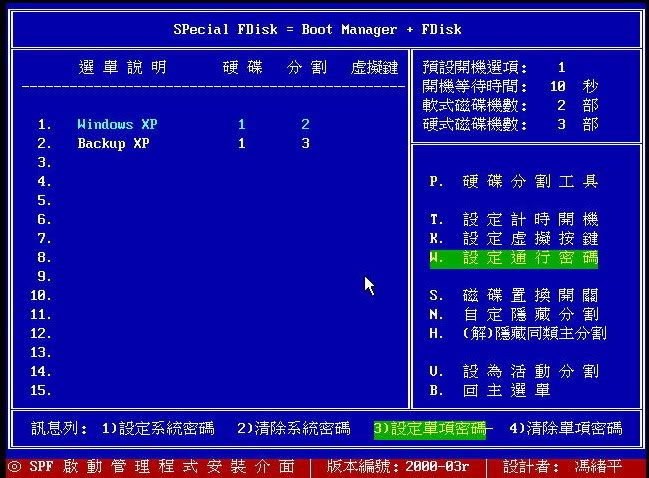This screenshot has height=478, width=649.
Task: Click empty boot slot number 6.
Action: [44, 219]
